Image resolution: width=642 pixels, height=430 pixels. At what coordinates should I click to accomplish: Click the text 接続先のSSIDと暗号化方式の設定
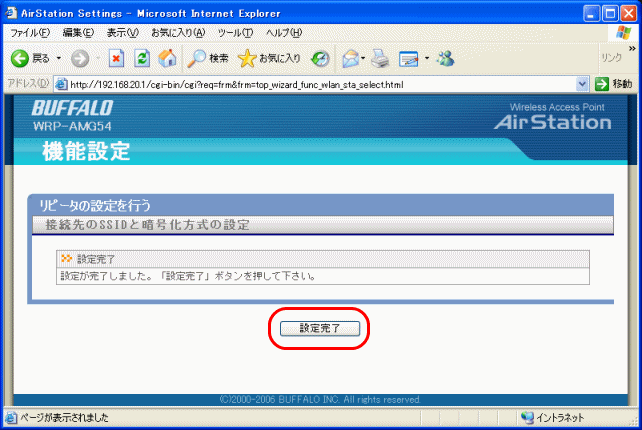coord(147,225)
